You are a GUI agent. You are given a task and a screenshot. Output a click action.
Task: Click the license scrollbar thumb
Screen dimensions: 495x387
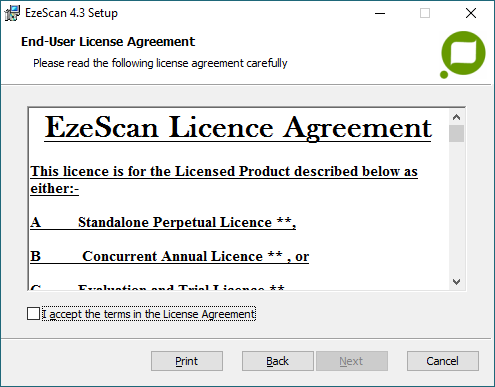(x=456, y=134)
